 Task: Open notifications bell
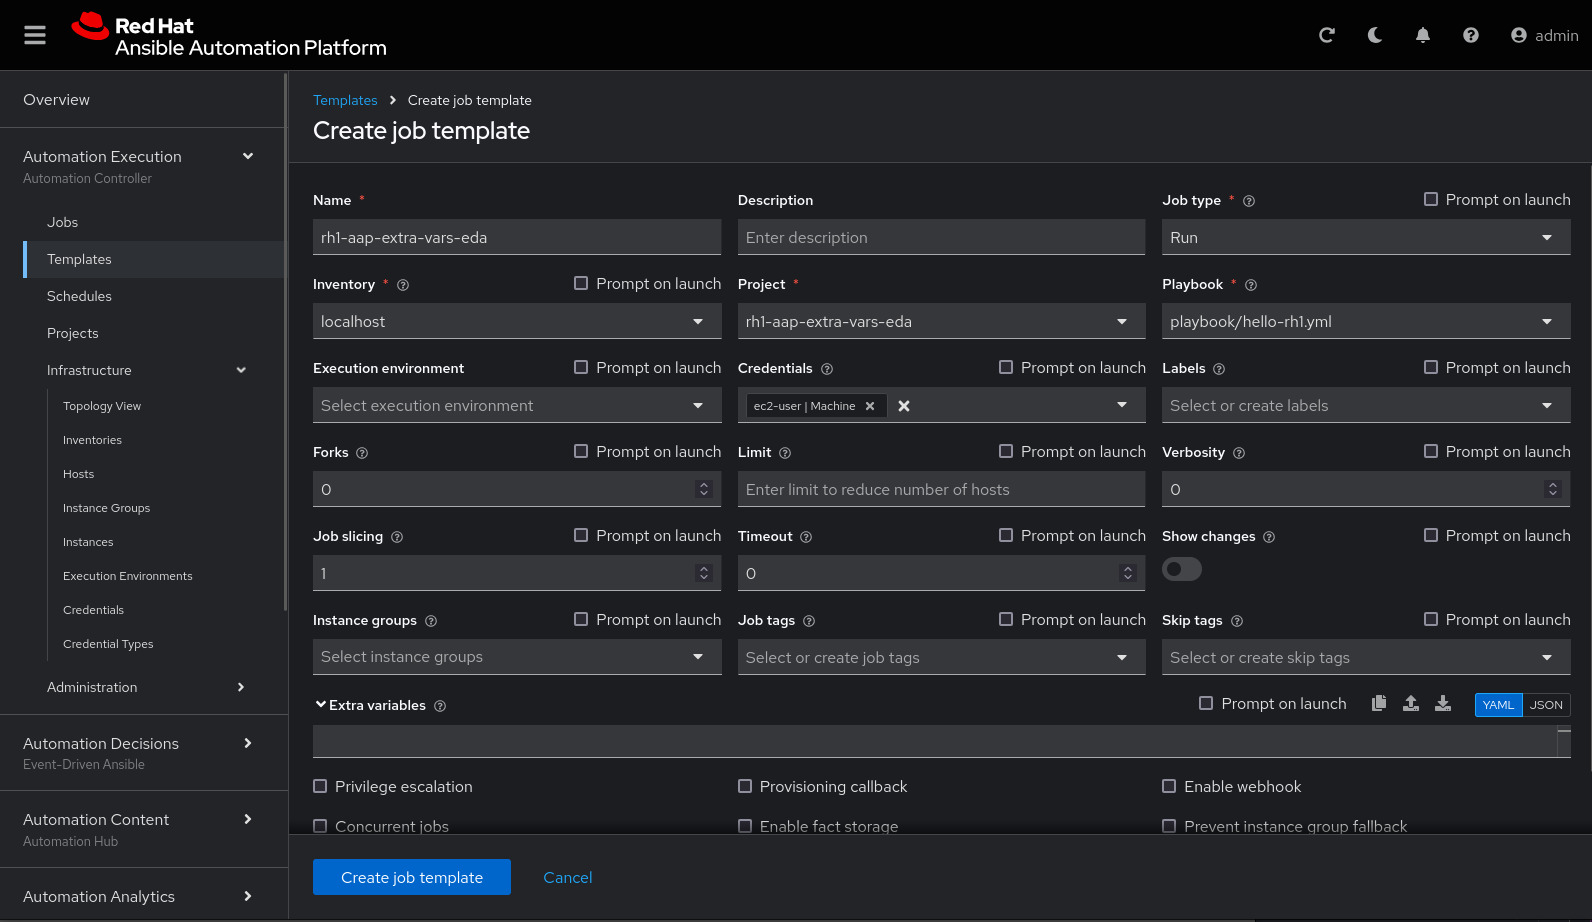(x=1423, y=35)
